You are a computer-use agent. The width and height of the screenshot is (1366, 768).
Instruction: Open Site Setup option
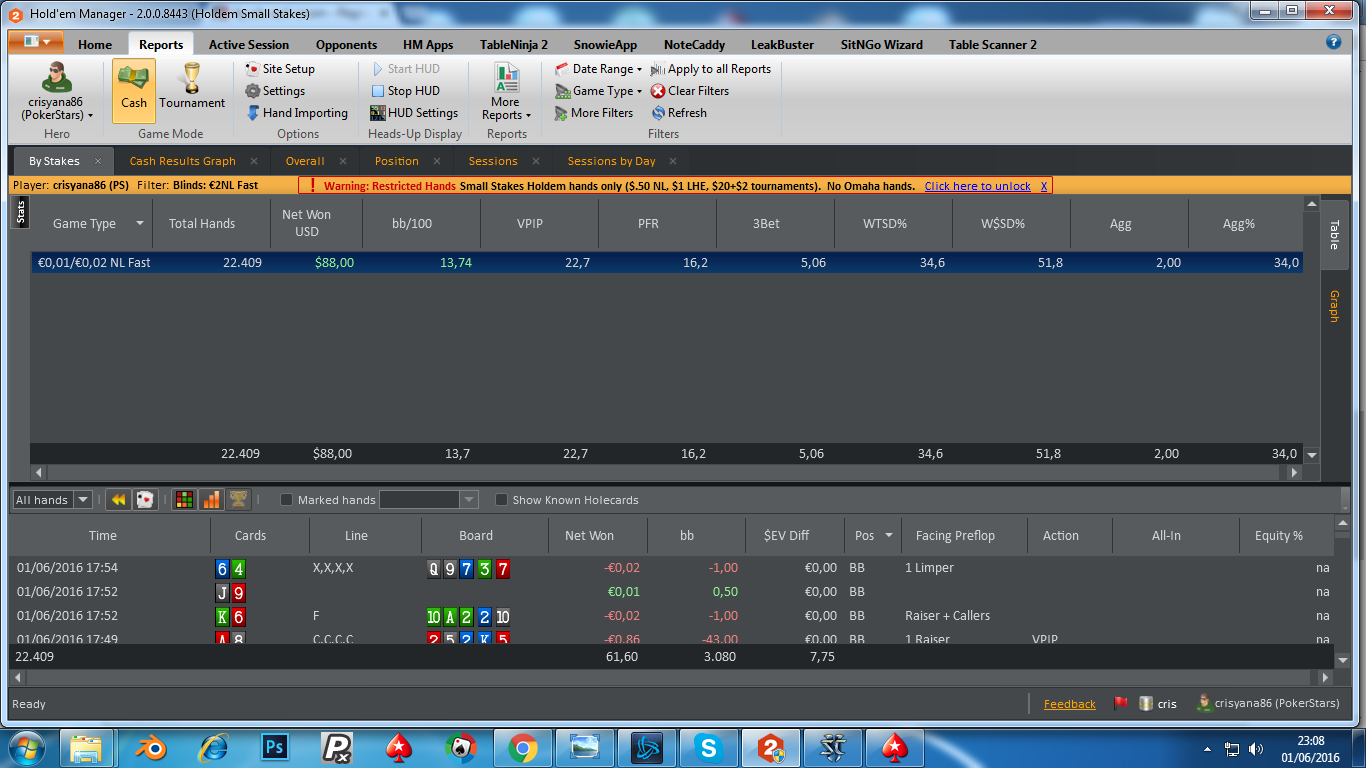pos(279,69)
